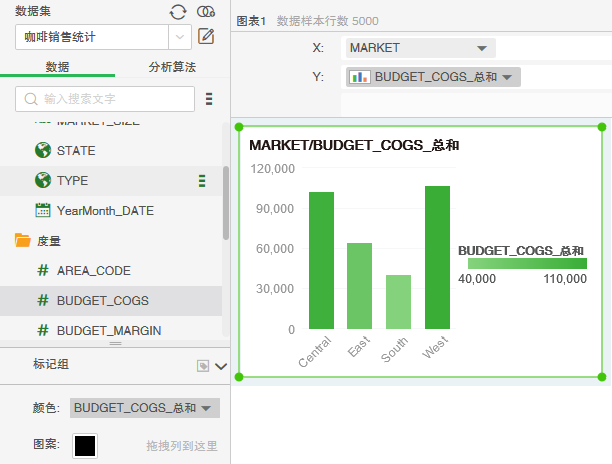The height and width of the screenshot is (464, 612).
Task: Click the refresh dataset icon
Action: [x=179, y=12]
